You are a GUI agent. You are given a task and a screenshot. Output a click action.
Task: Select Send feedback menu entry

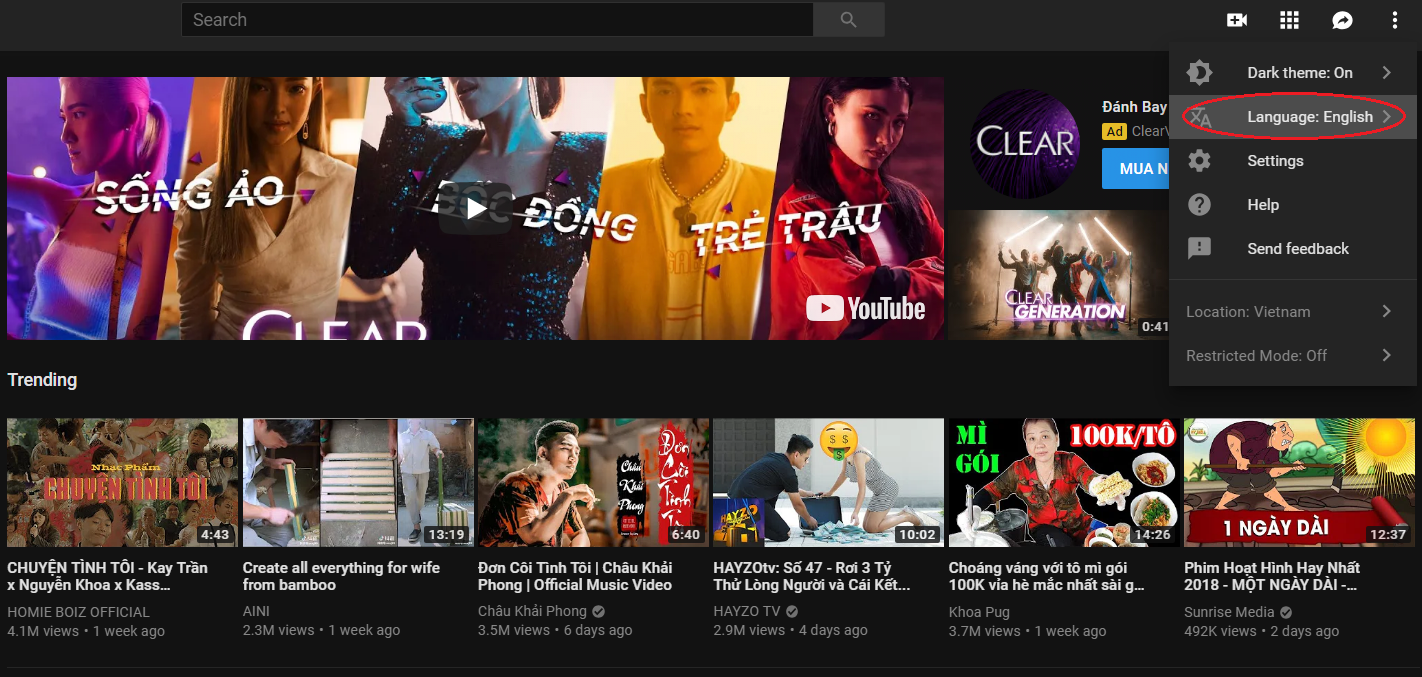click(x=1295, y=249)
